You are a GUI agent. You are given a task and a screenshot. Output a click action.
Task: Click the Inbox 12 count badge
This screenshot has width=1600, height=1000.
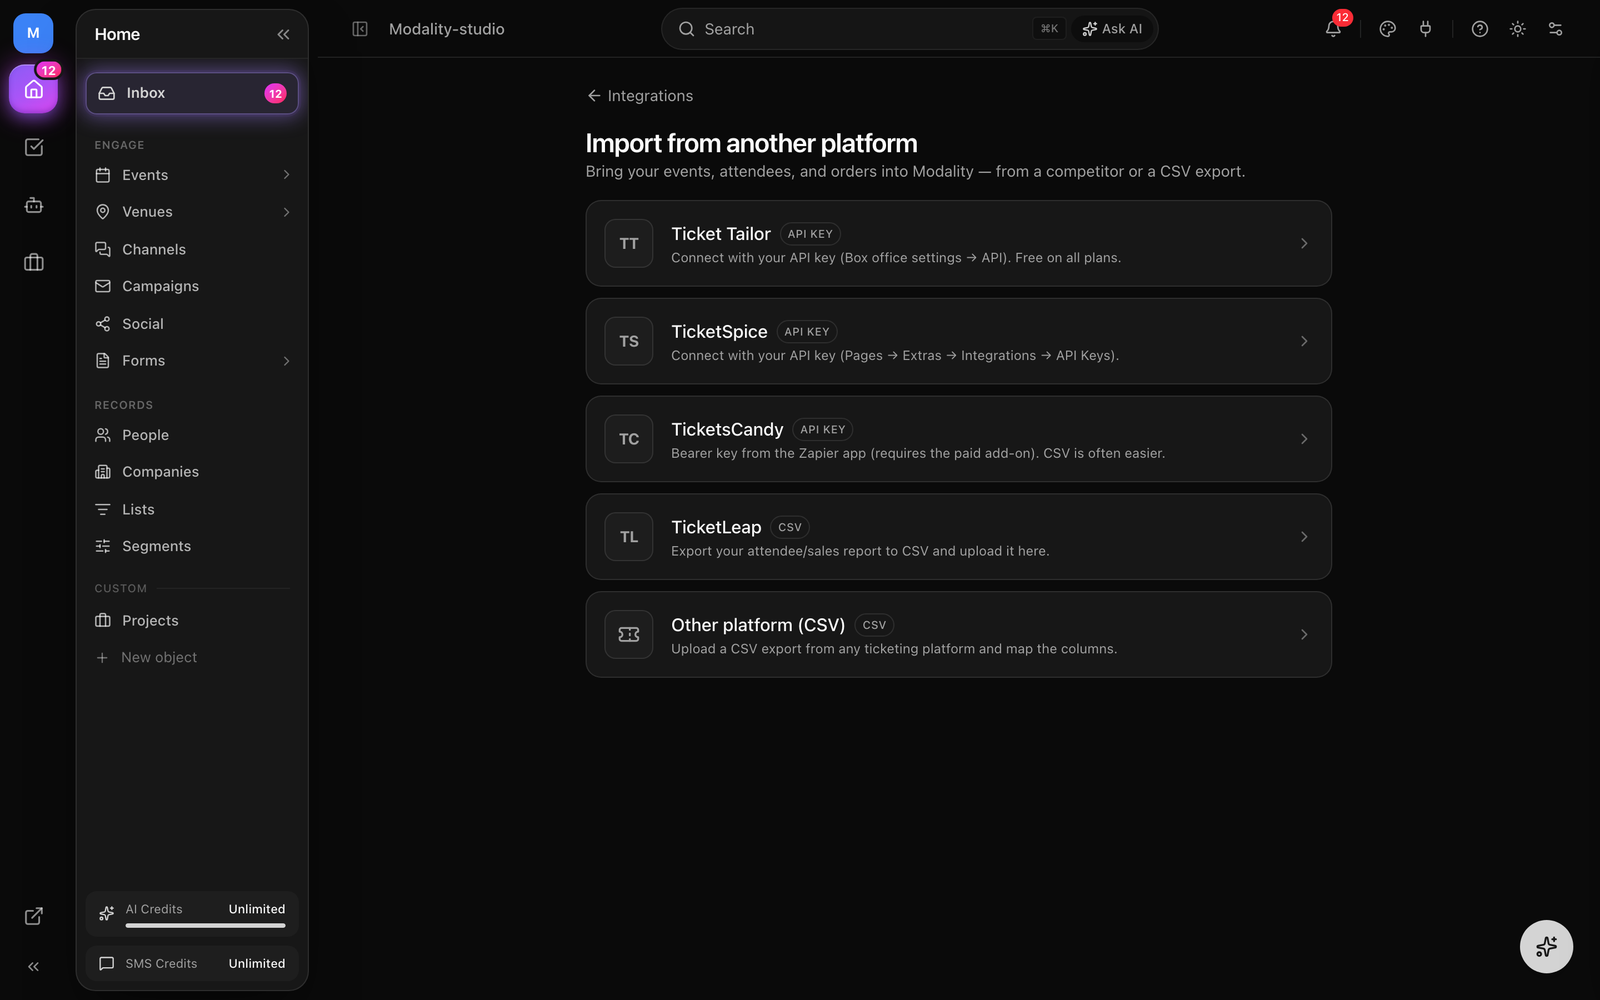click(x=275, y=93)
